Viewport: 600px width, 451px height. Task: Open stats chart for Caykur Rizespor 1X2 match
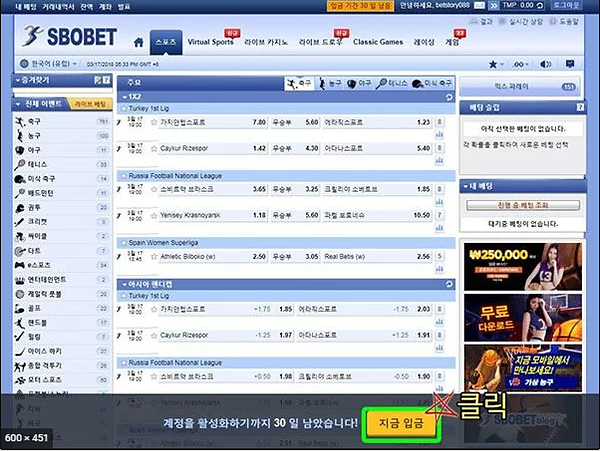[x=440, y=161]
